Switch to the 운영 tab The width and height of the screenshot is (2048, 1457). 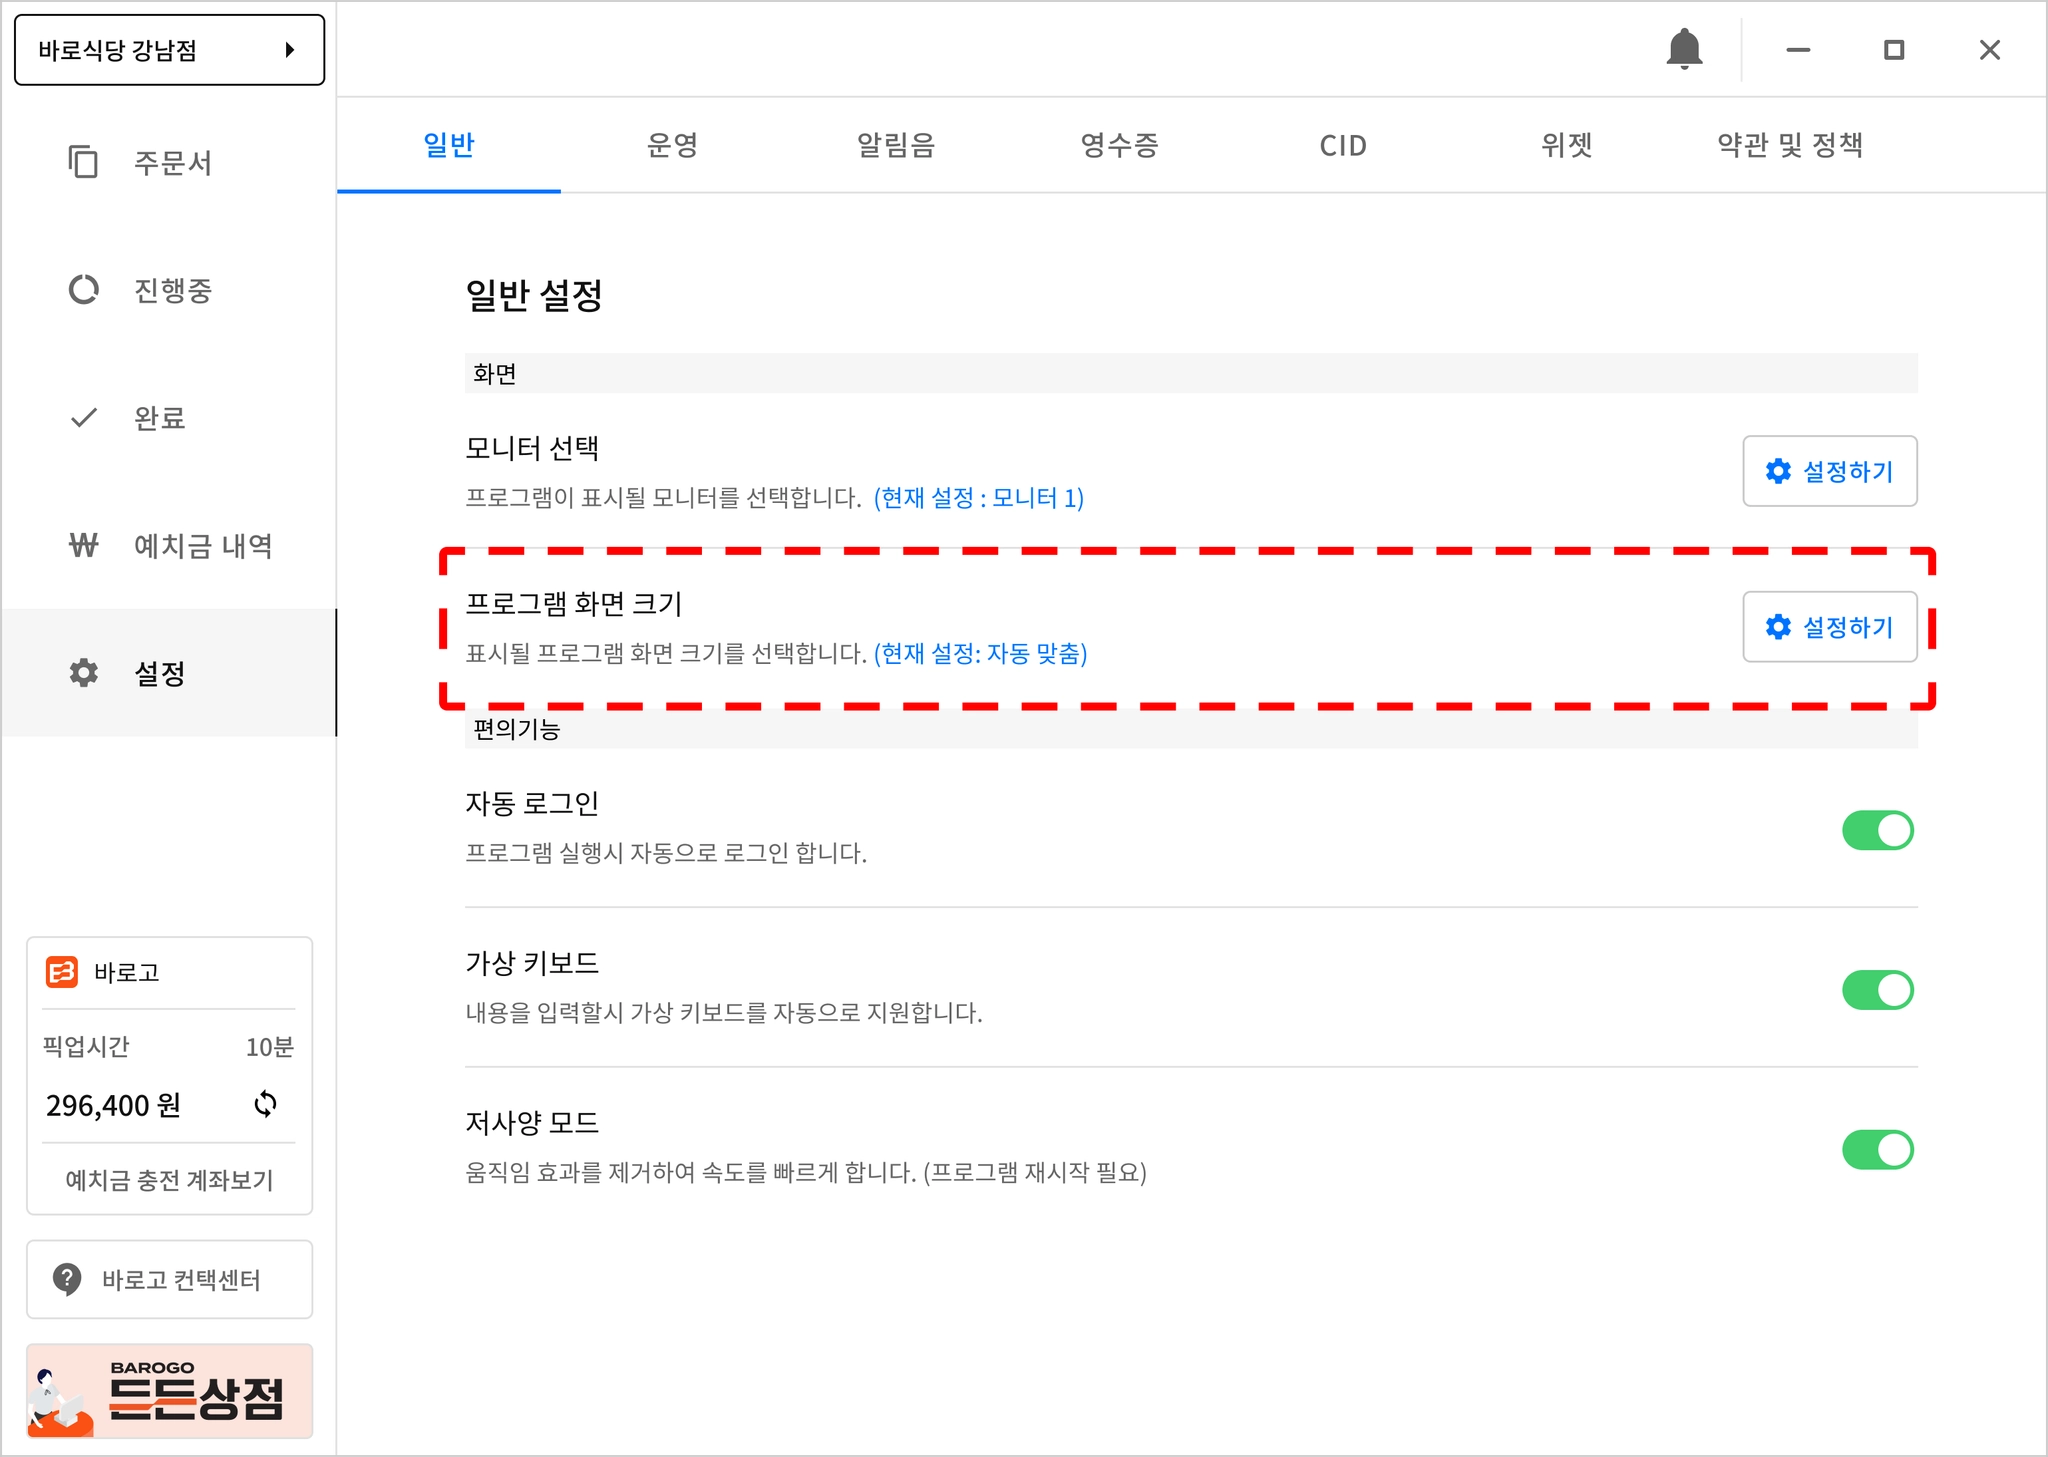click(672, 146)
